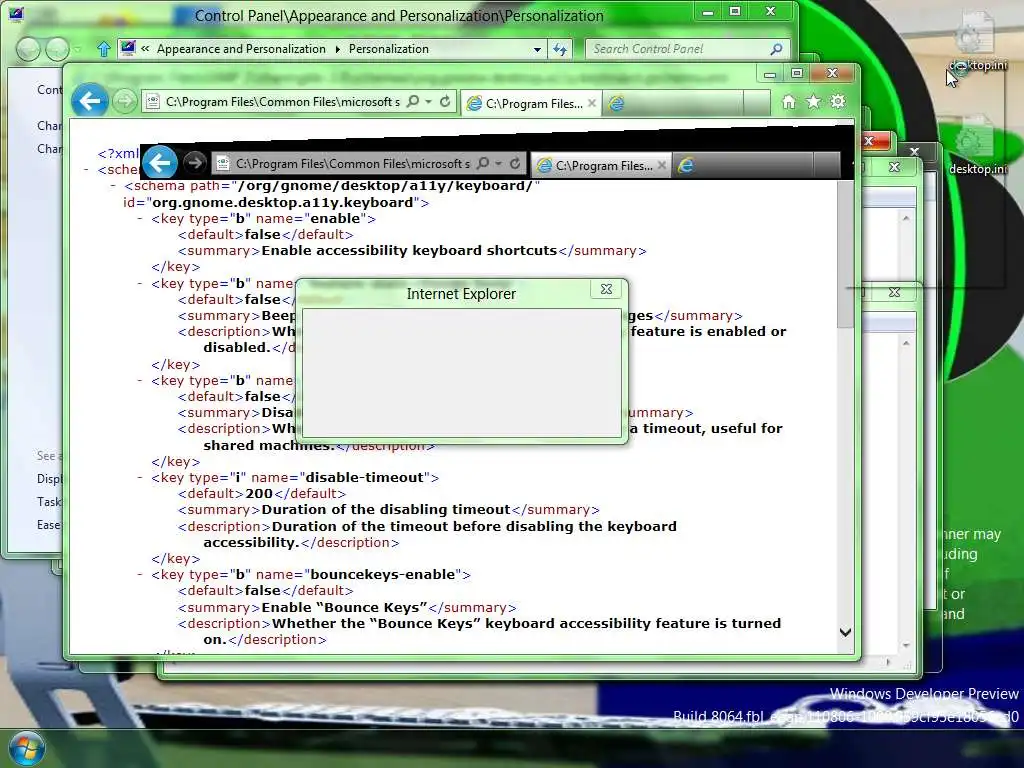Click the IE page vertical scrollbar thumb
Screen dimensions: 1024x768
coord(845,253)
